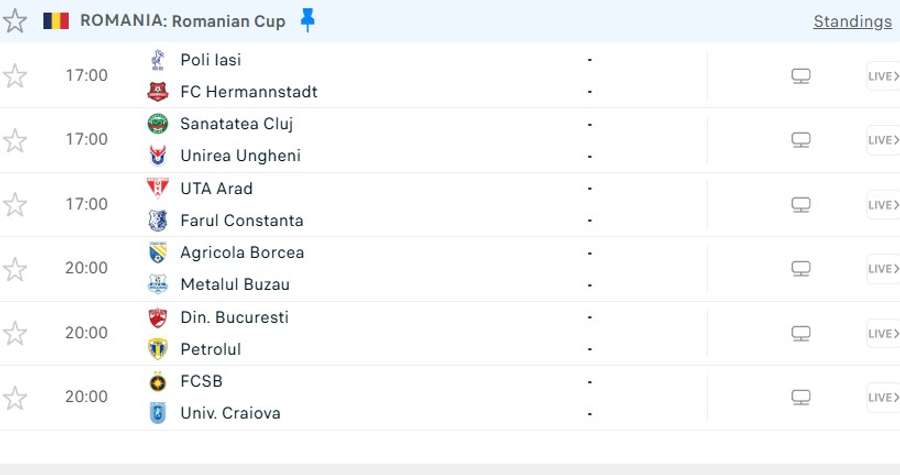Screen dimensions: 900x475
Task: Open LIVE button for Din. Bucuresti match
Action: pos(883,333)
